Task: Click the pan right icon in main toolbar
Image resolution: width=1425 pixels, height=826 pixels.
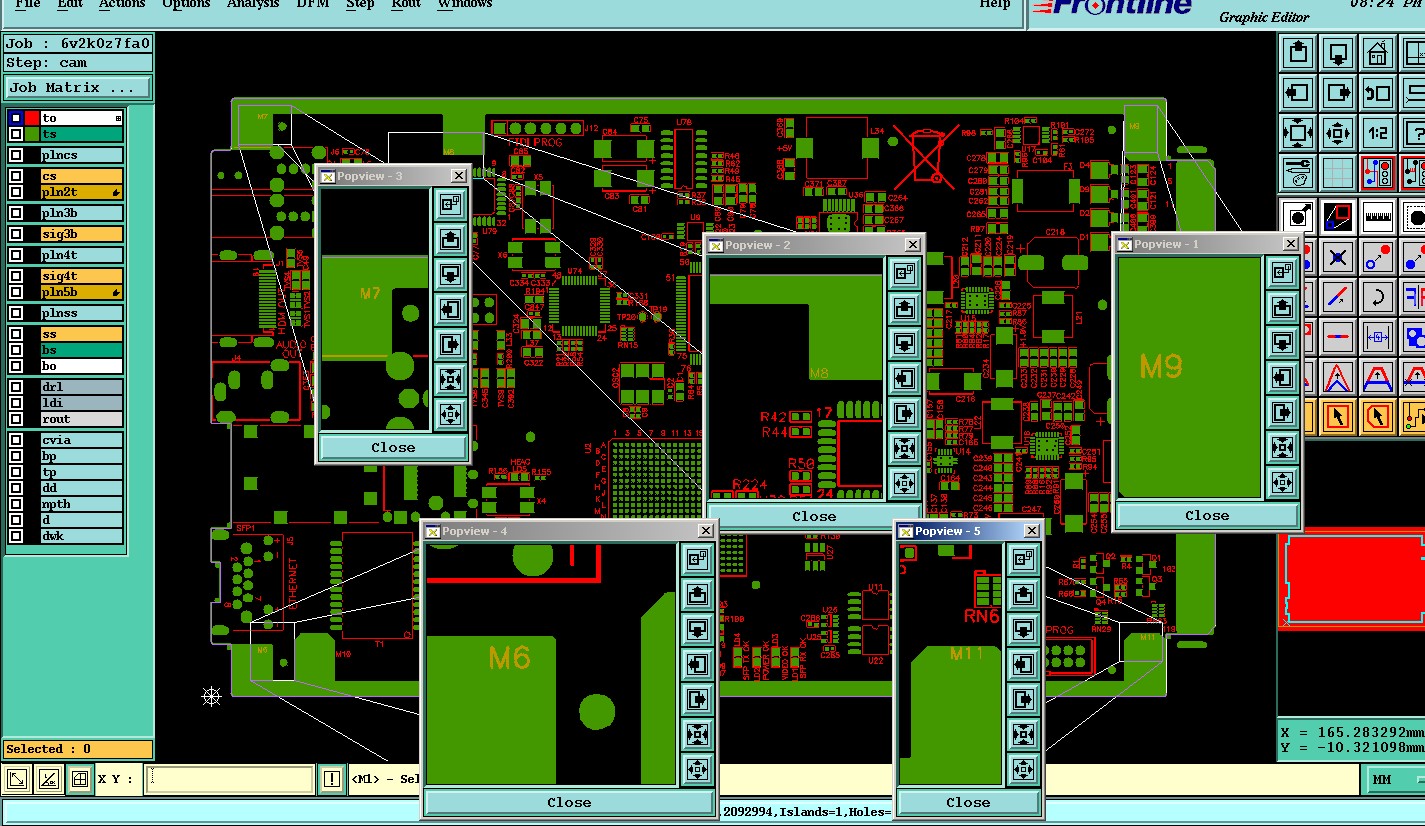Action: [1338, 93]
